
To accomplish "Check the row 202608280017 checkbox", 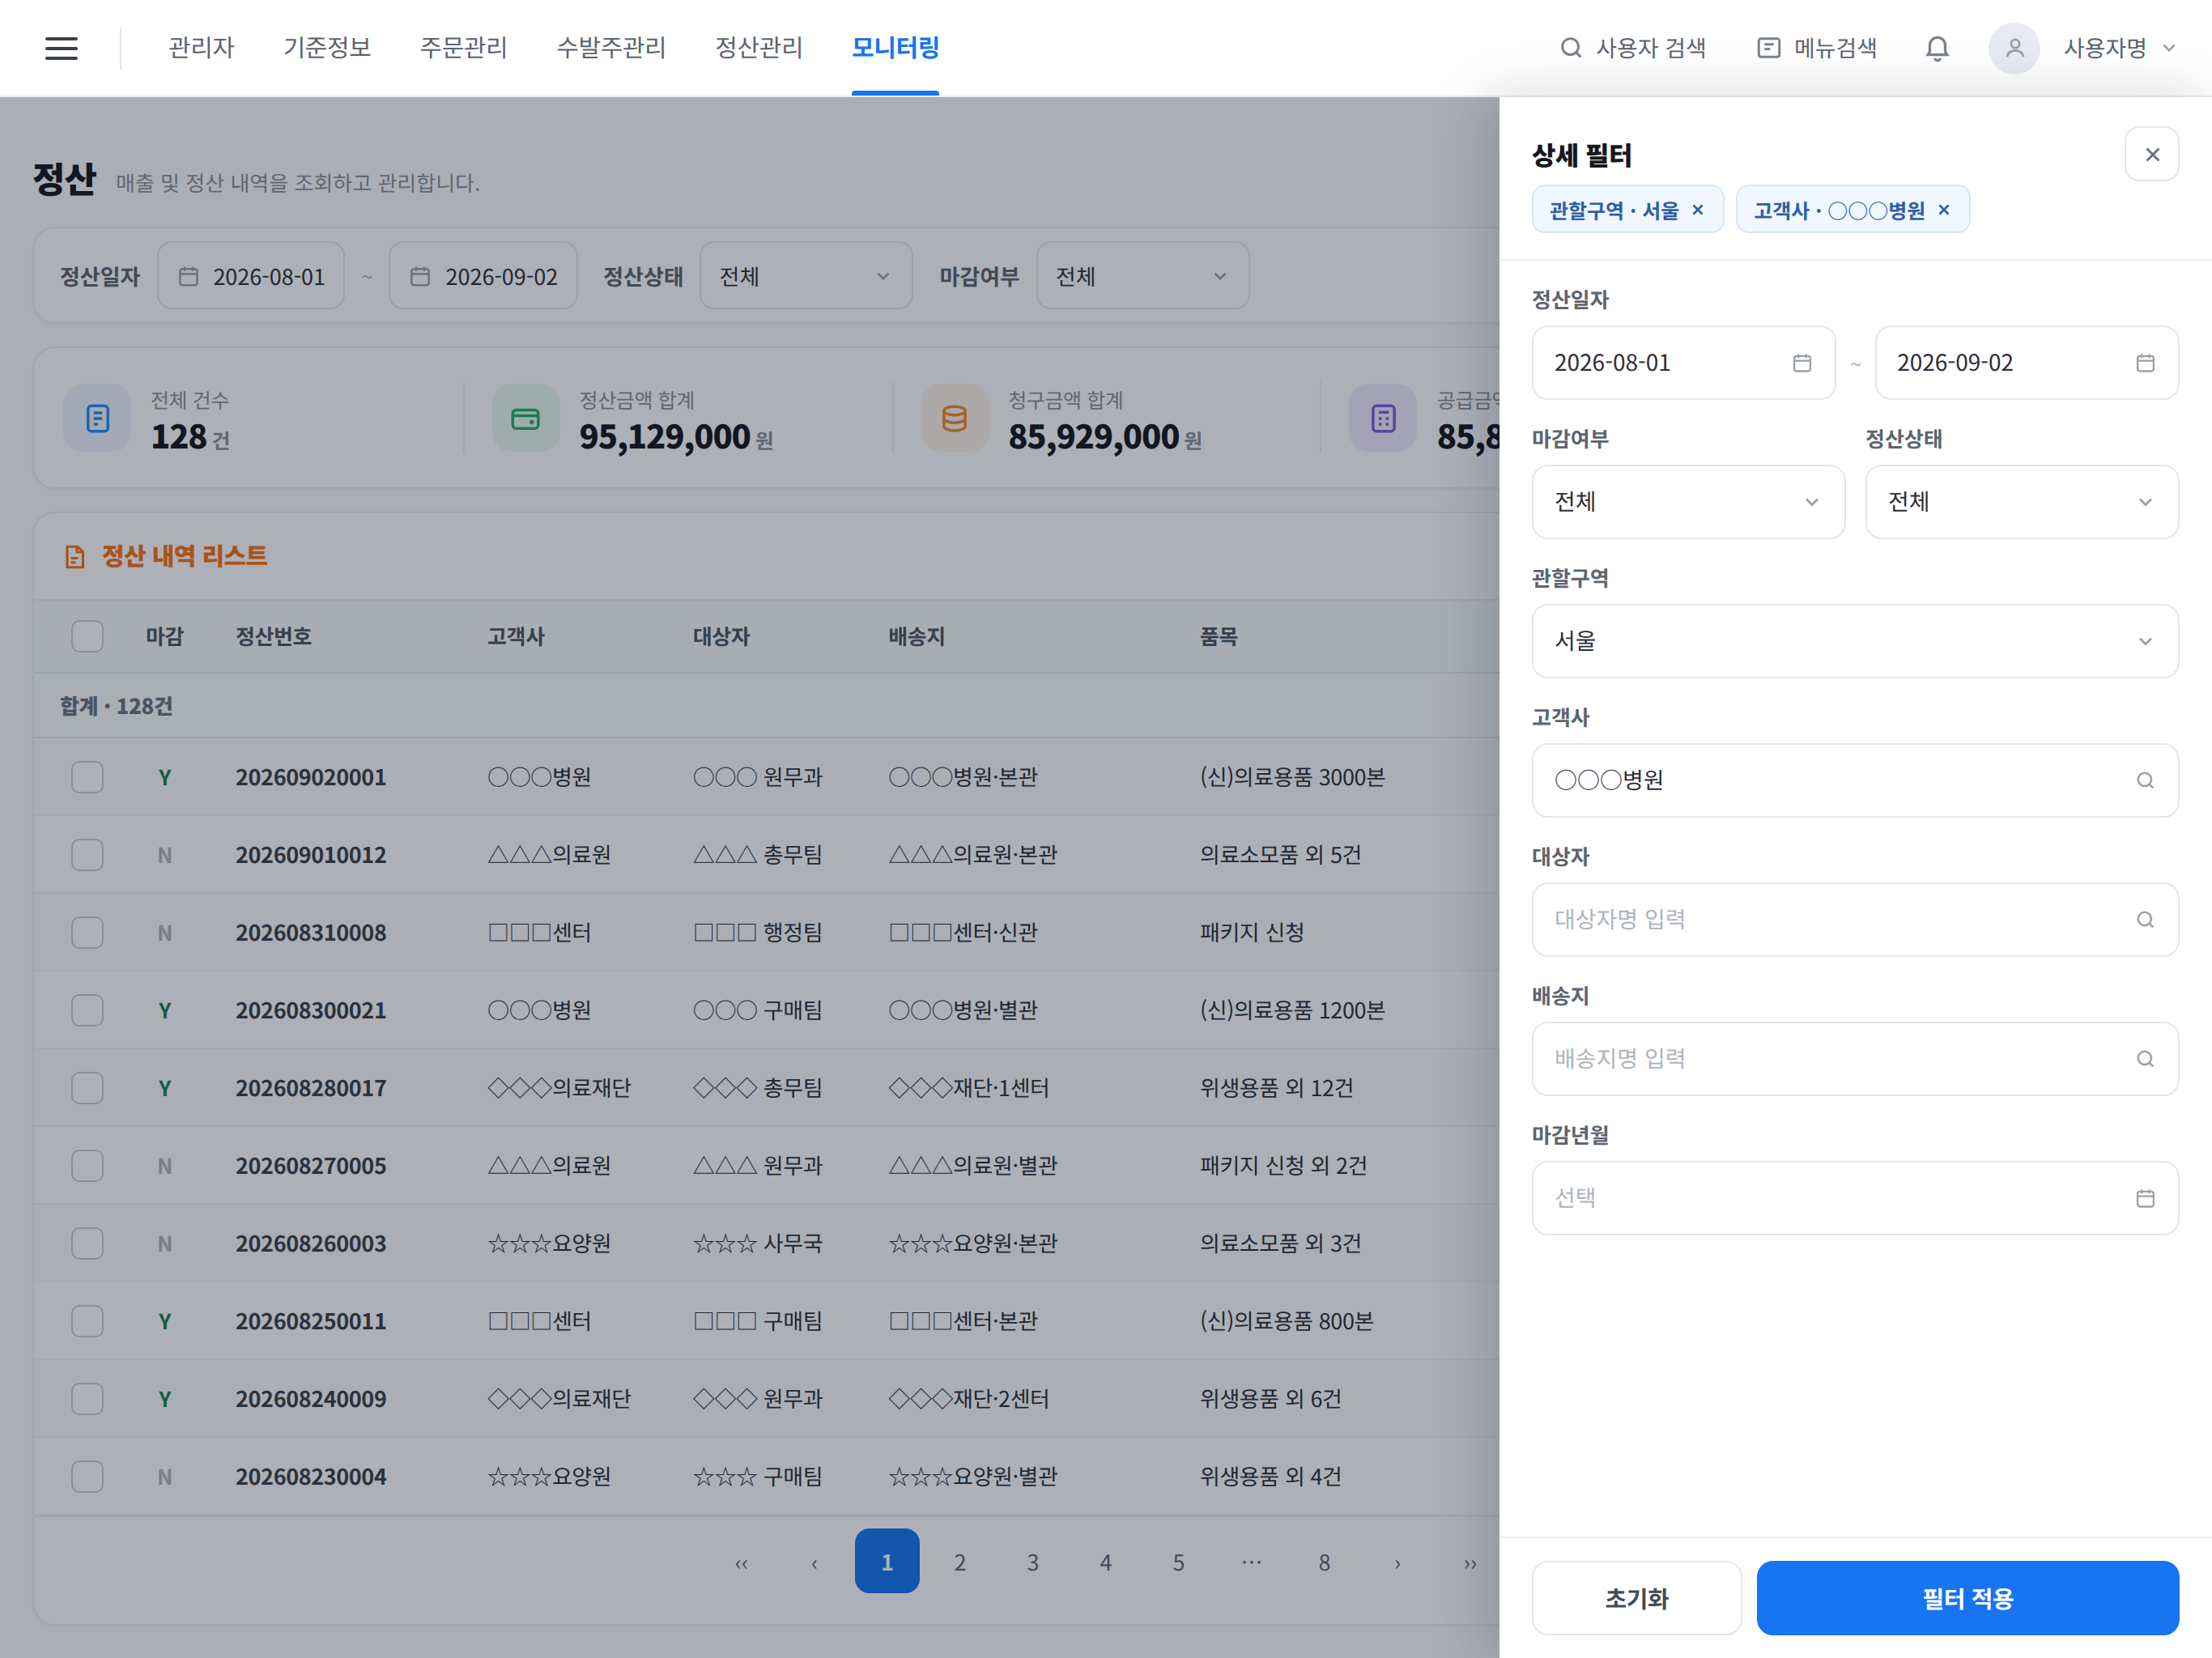I will 87,1088.
